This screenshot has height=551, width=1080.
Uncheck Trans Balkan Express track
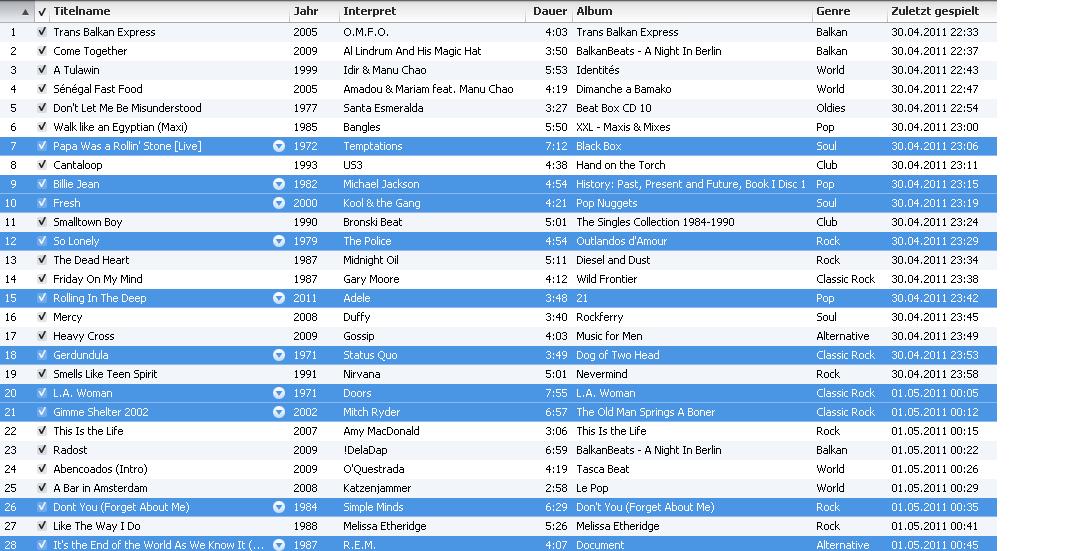[x=42, y=32]
